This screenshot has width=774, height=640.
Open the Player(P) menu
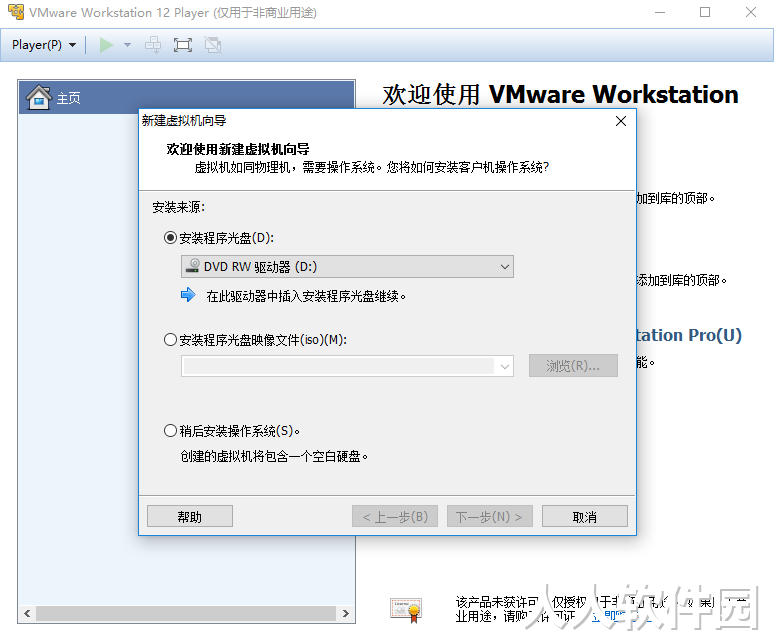coord(43,45)
